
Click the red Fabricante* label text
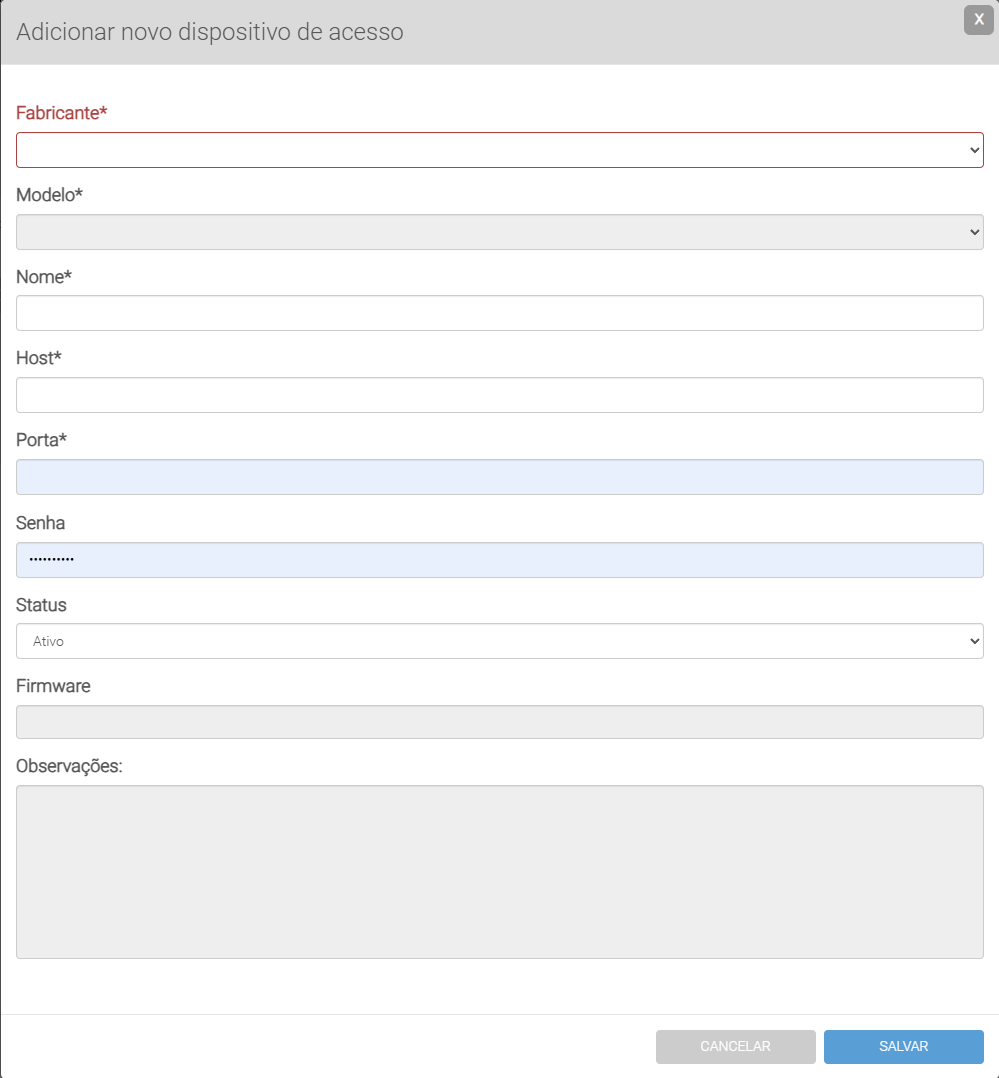coord(61,113)
